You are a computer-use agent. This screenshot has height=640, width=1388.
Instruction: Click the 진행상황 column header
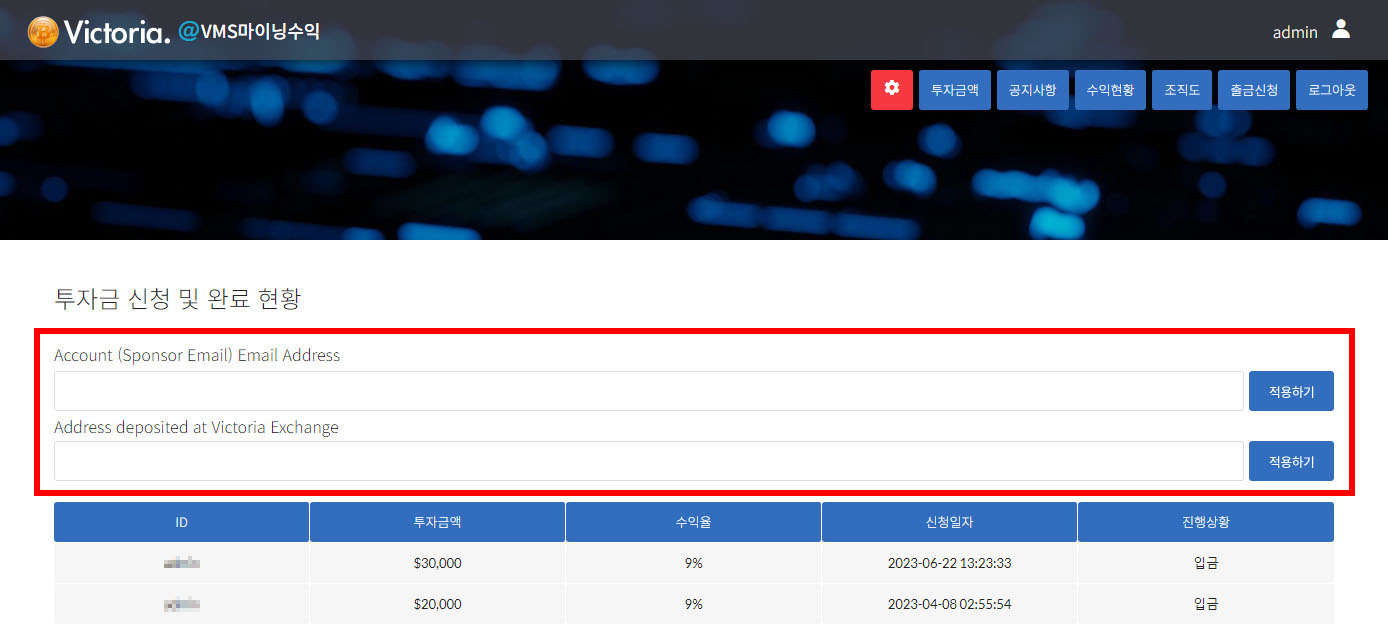click(1205, 522)
